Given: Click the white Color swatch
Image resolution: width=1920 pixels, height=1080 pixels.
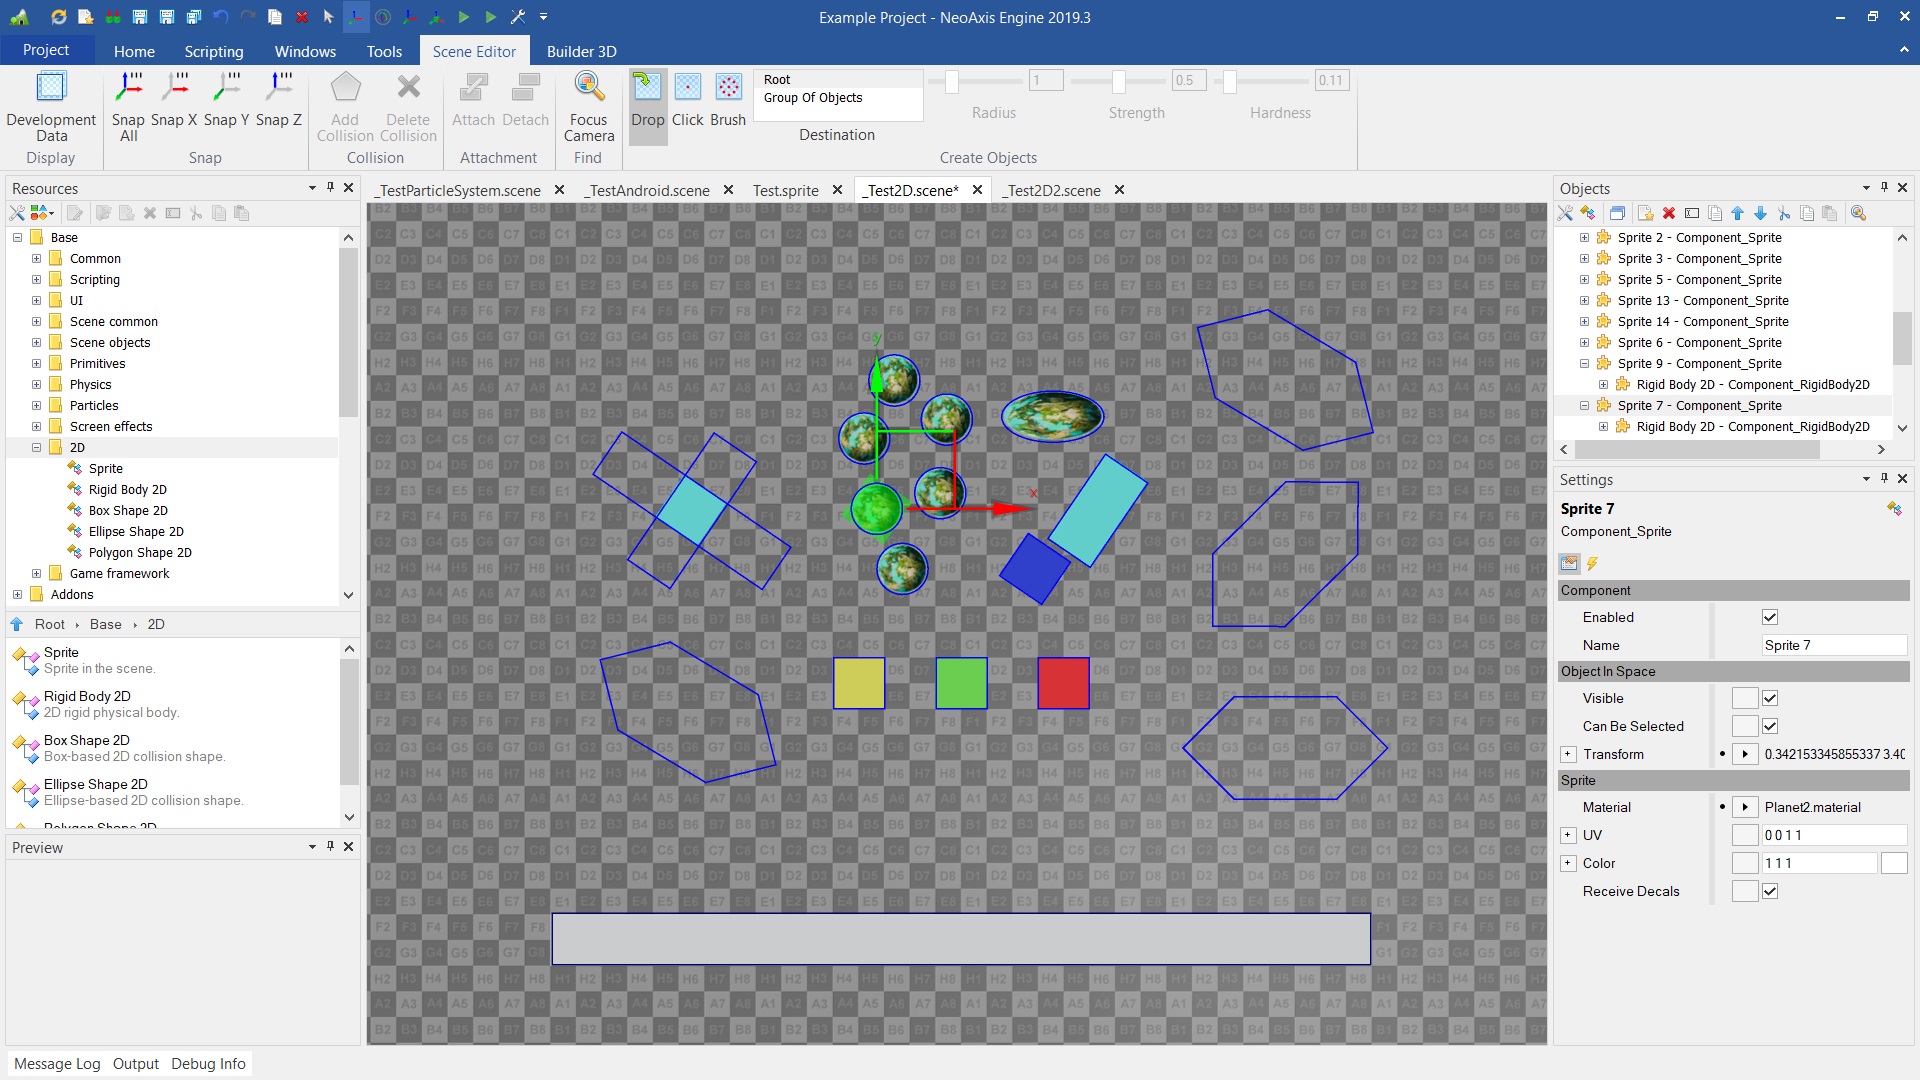Looking at the screenshot, I should click(x=1893, y=863).
